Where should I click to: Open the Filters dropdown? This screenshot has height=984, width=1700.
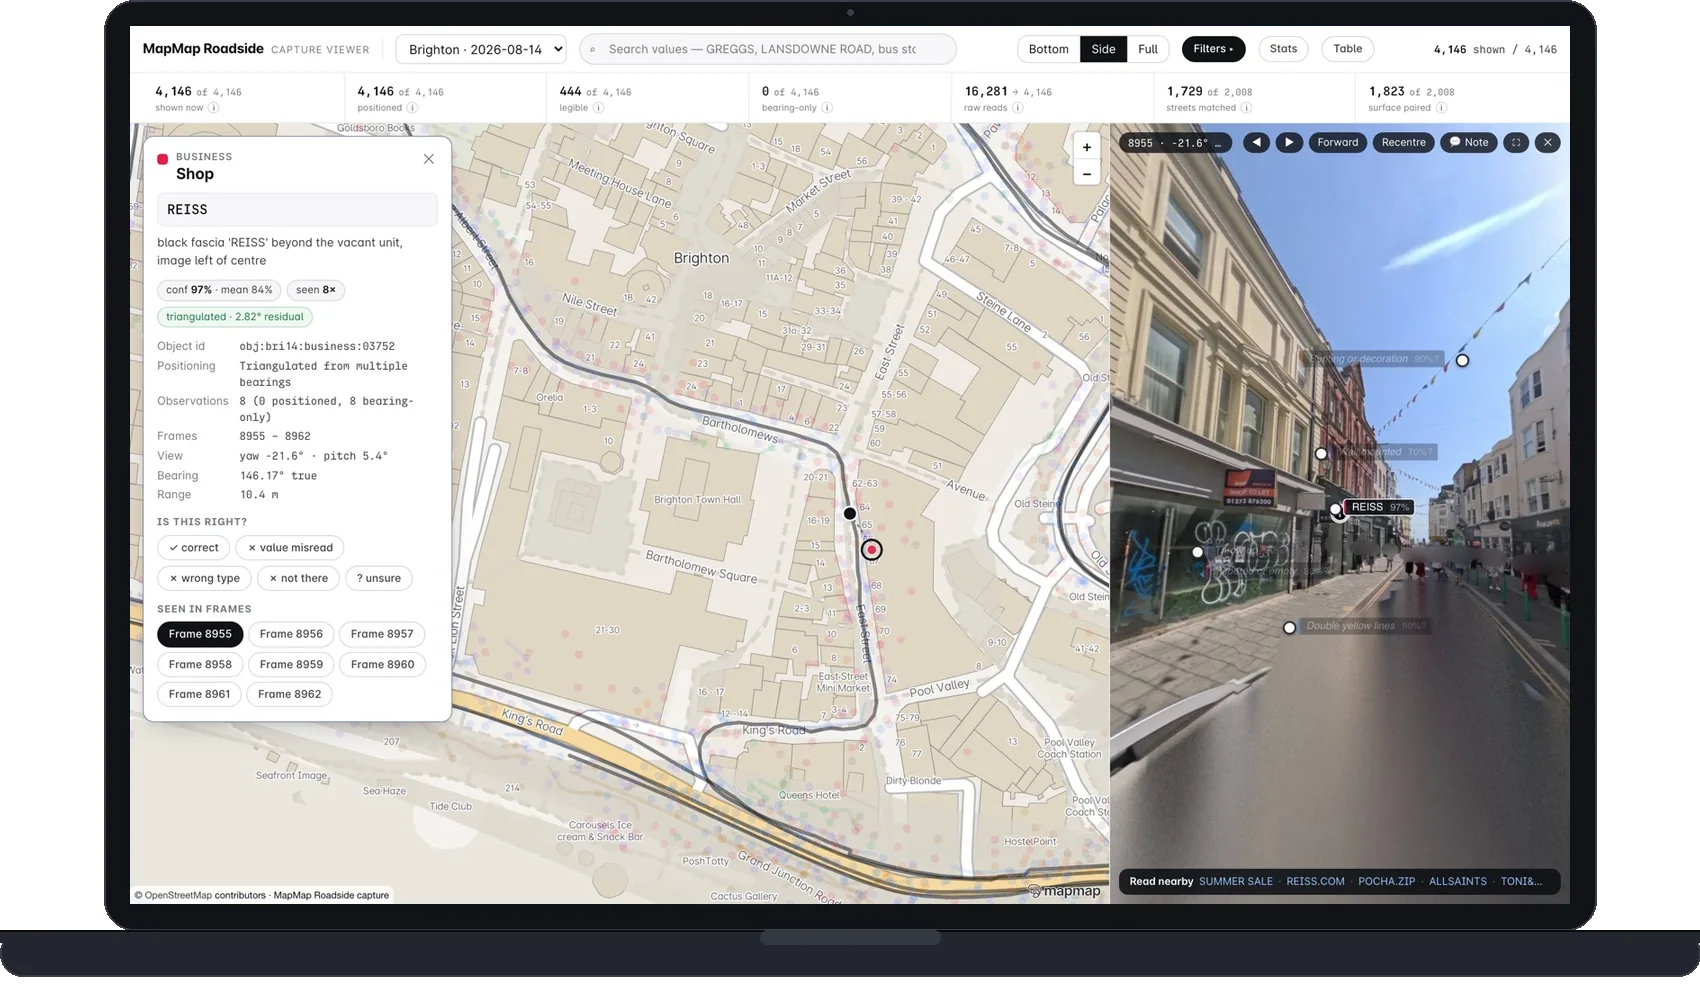coord(1213,49)
